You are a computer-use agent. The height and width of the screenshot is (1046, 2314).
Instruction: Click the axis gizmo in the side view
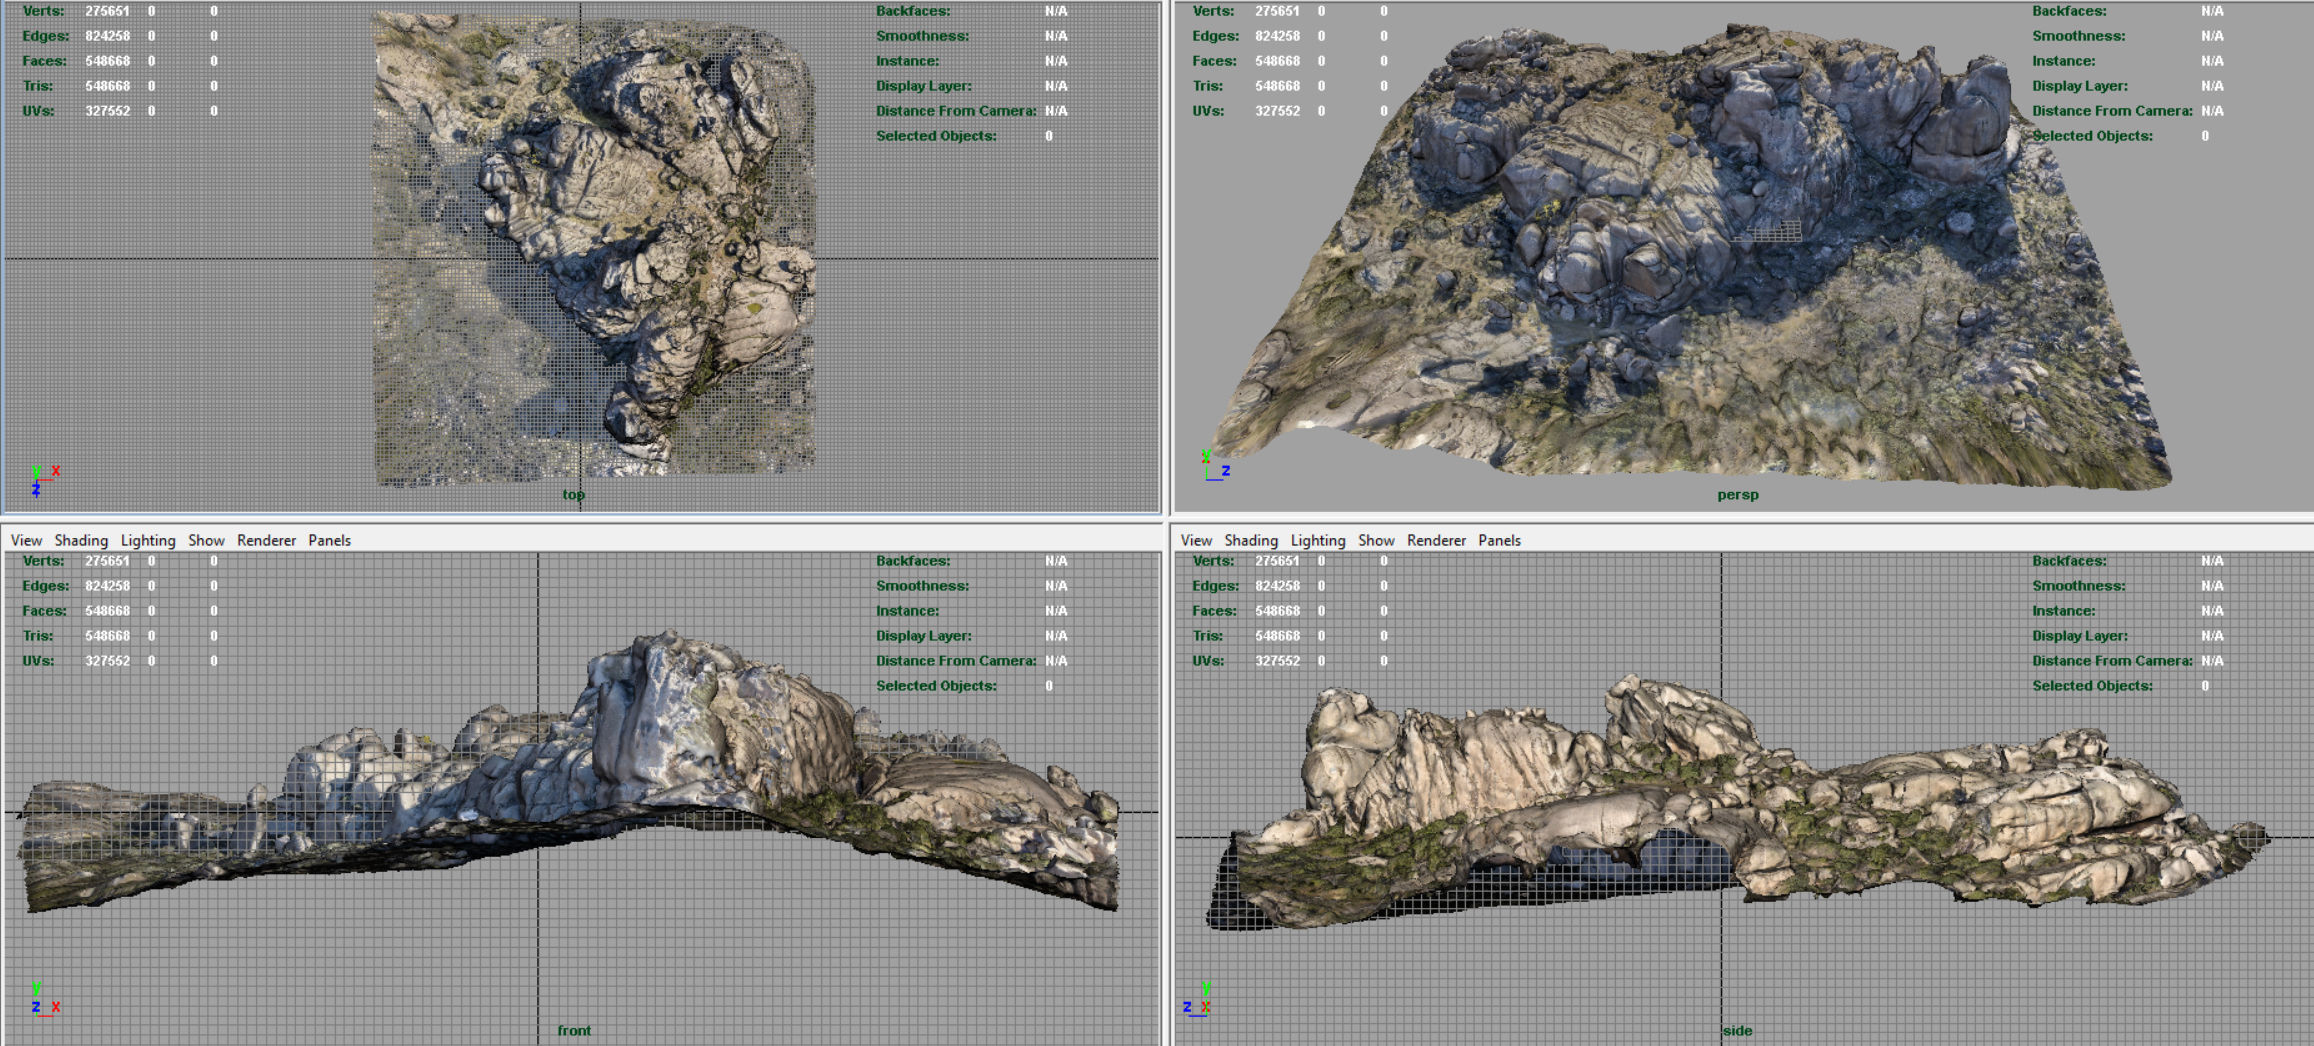1197,1000
